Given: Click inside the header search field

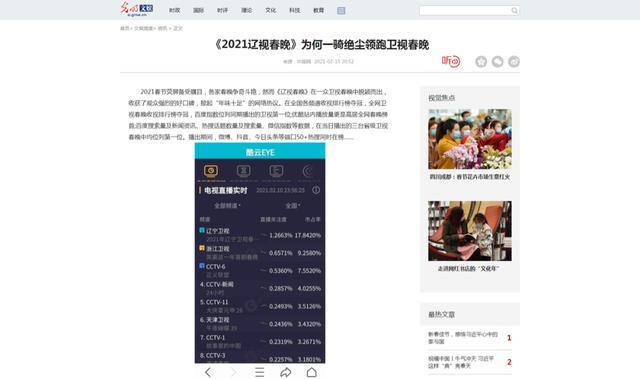Looking at the screenshot, I should (465, 11).
